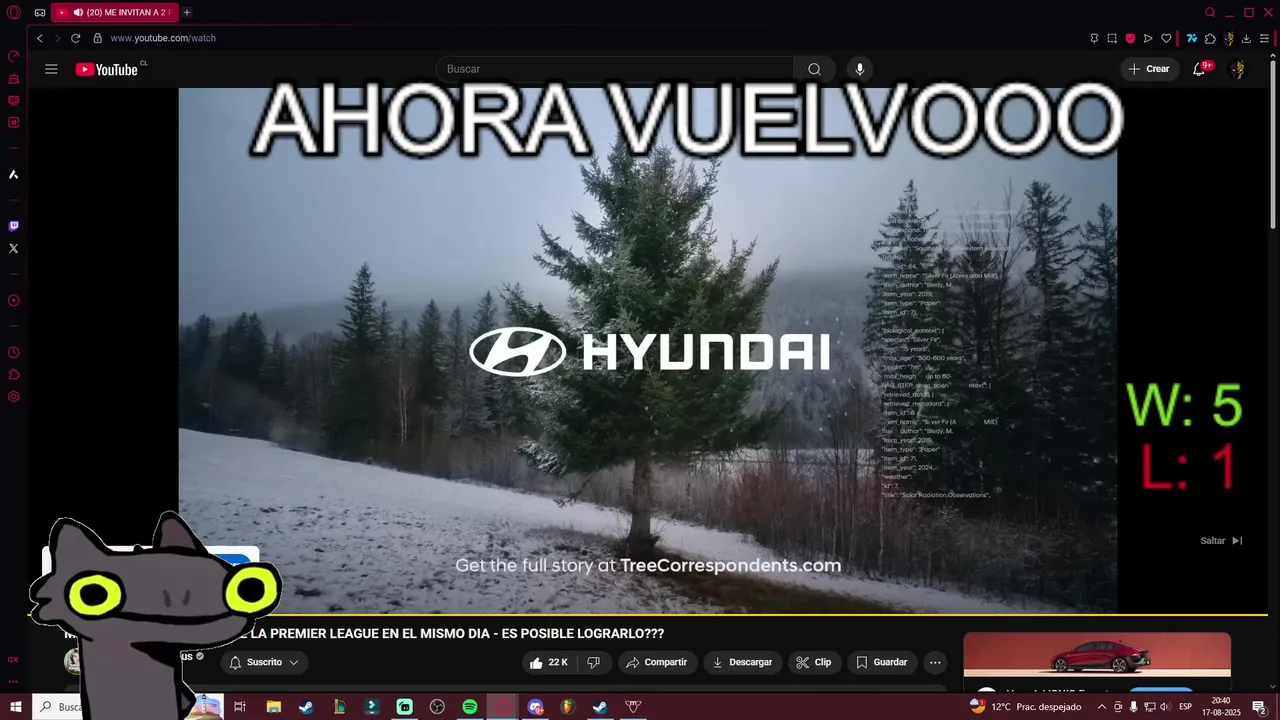
Task: Open Settings gear in sidebar
Action: [13, 396]
